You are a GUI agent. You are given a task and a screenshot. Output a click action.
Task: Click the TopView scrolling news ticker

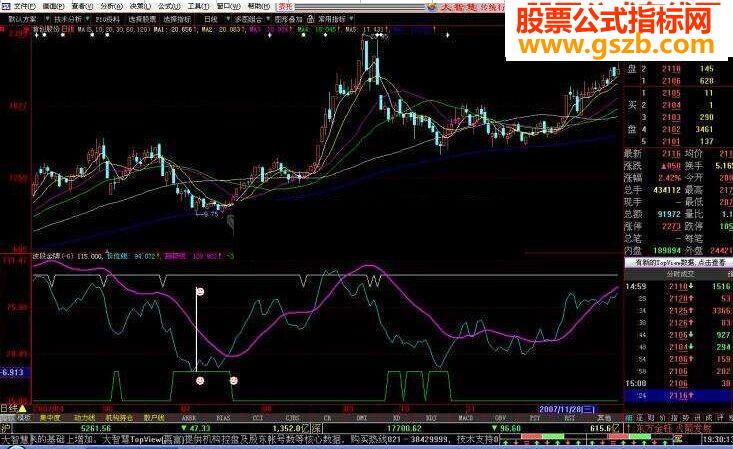[250, 439]
